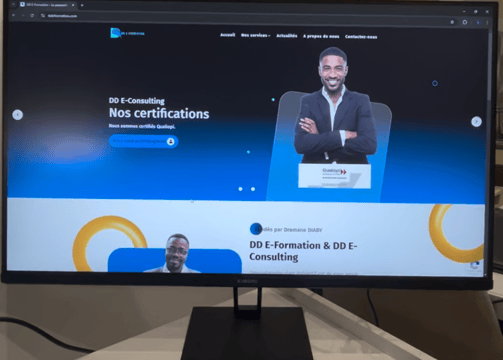Click the reCAPTCHA badge
The height and width of the screenshot is (360, 503).
475,267
